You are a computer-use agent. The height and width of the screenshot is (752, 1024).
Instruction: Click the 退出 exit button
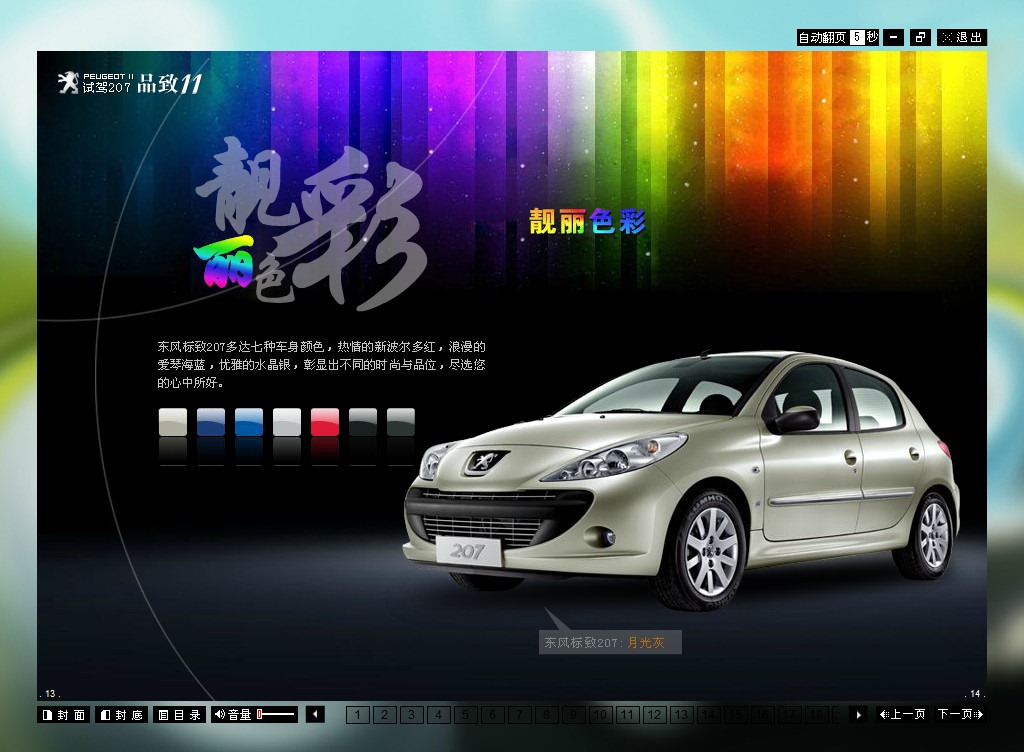click(962, 38)
